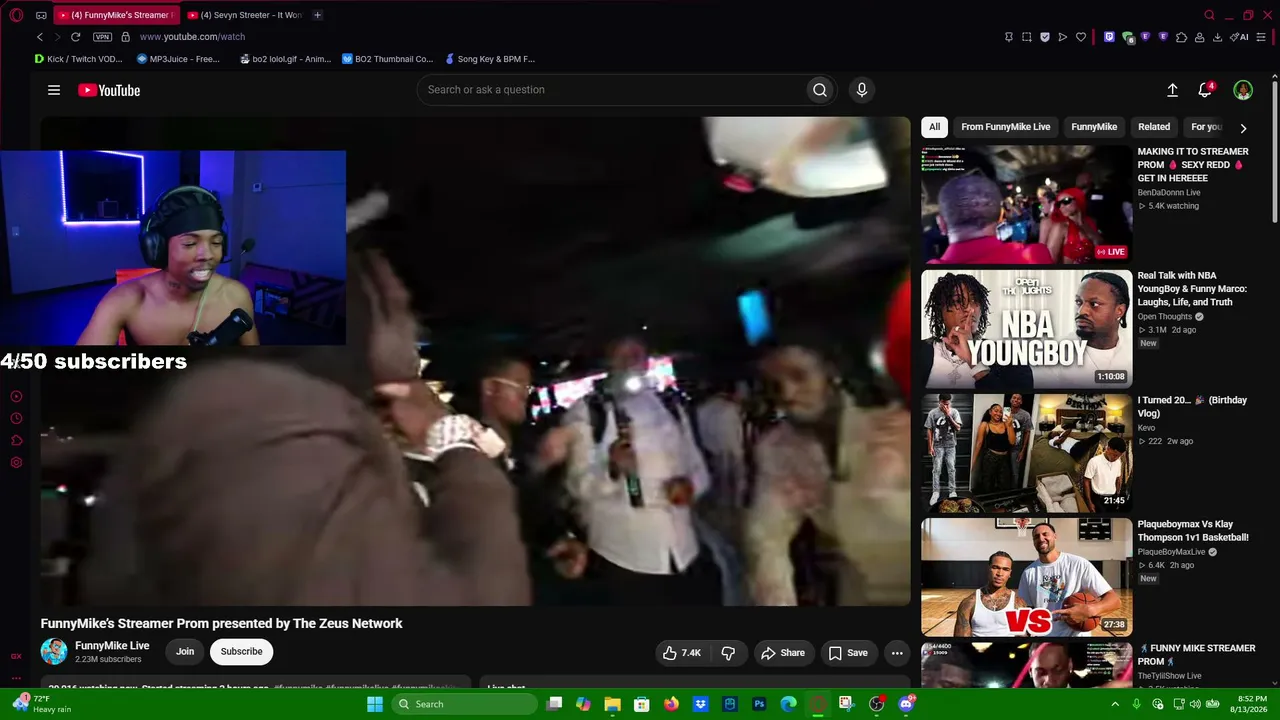Viewport: 1280px width, 720px height.
Task: Switch to FunnyMike's Streamer Prom tab
Action: click(115, 15)
